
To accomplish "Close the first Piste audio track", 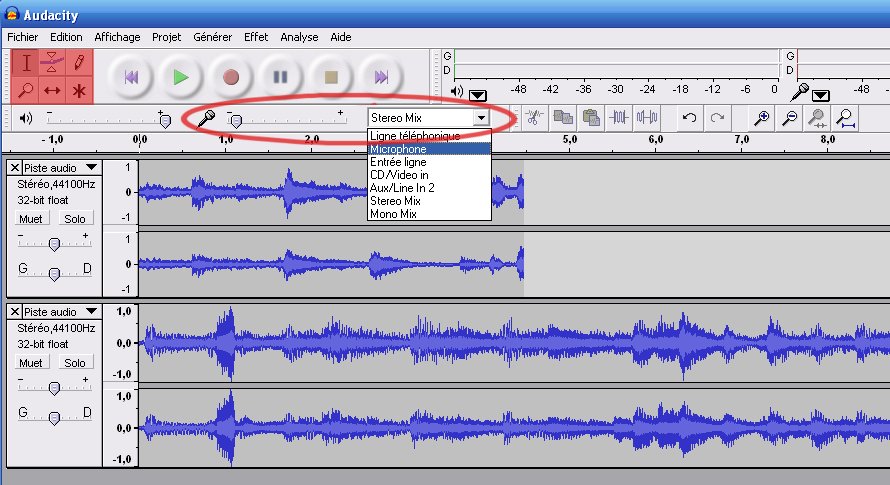I will tap(15, 168).
